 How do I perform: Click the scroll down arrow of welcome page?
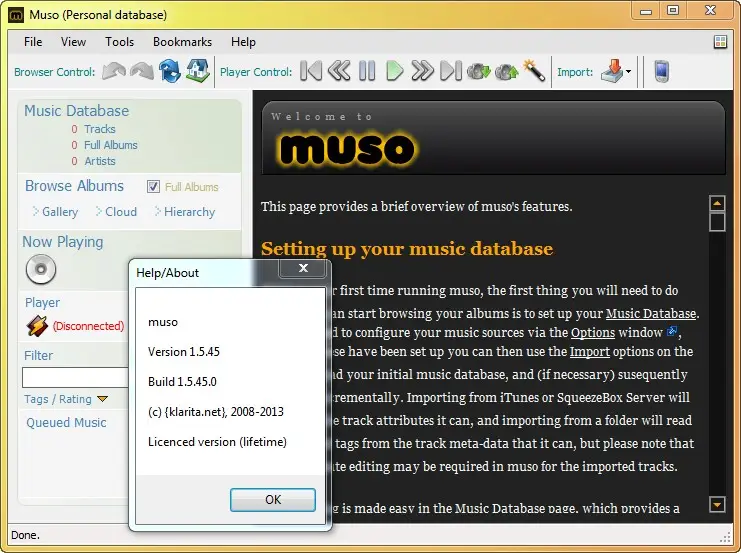pos(717,505)
